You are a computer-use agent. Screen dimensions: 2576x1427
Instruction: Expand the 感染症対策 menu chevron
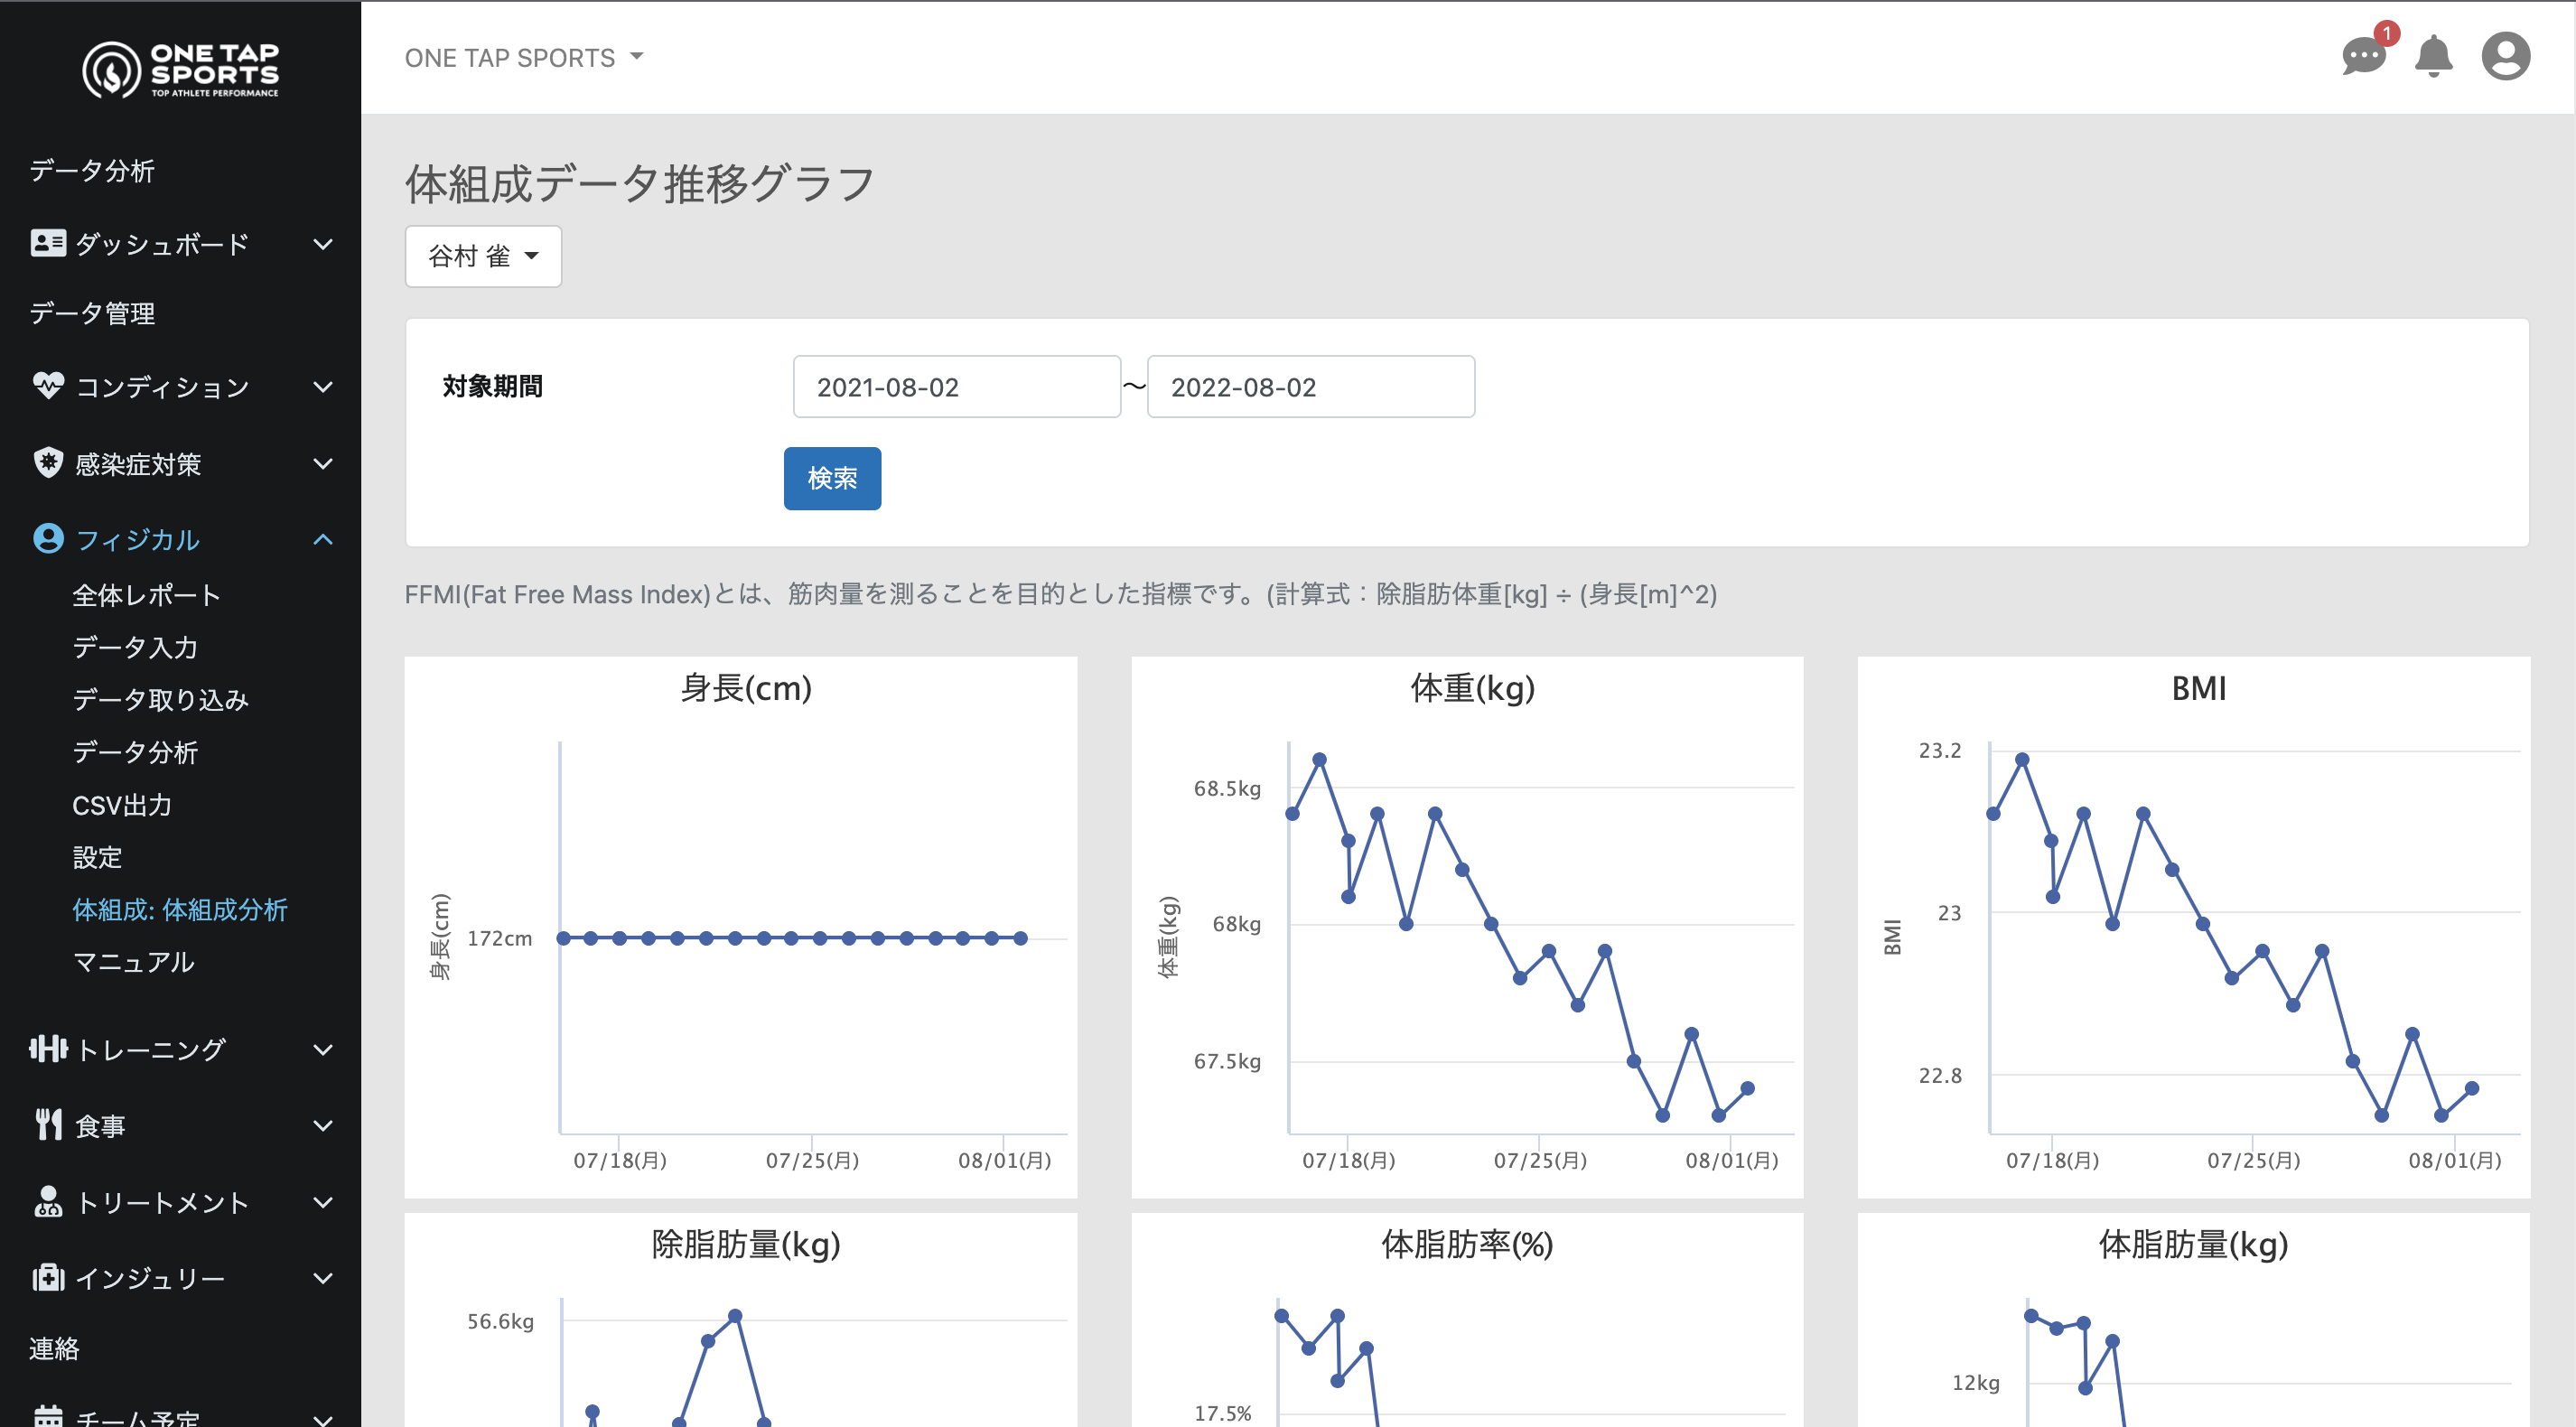323,464
